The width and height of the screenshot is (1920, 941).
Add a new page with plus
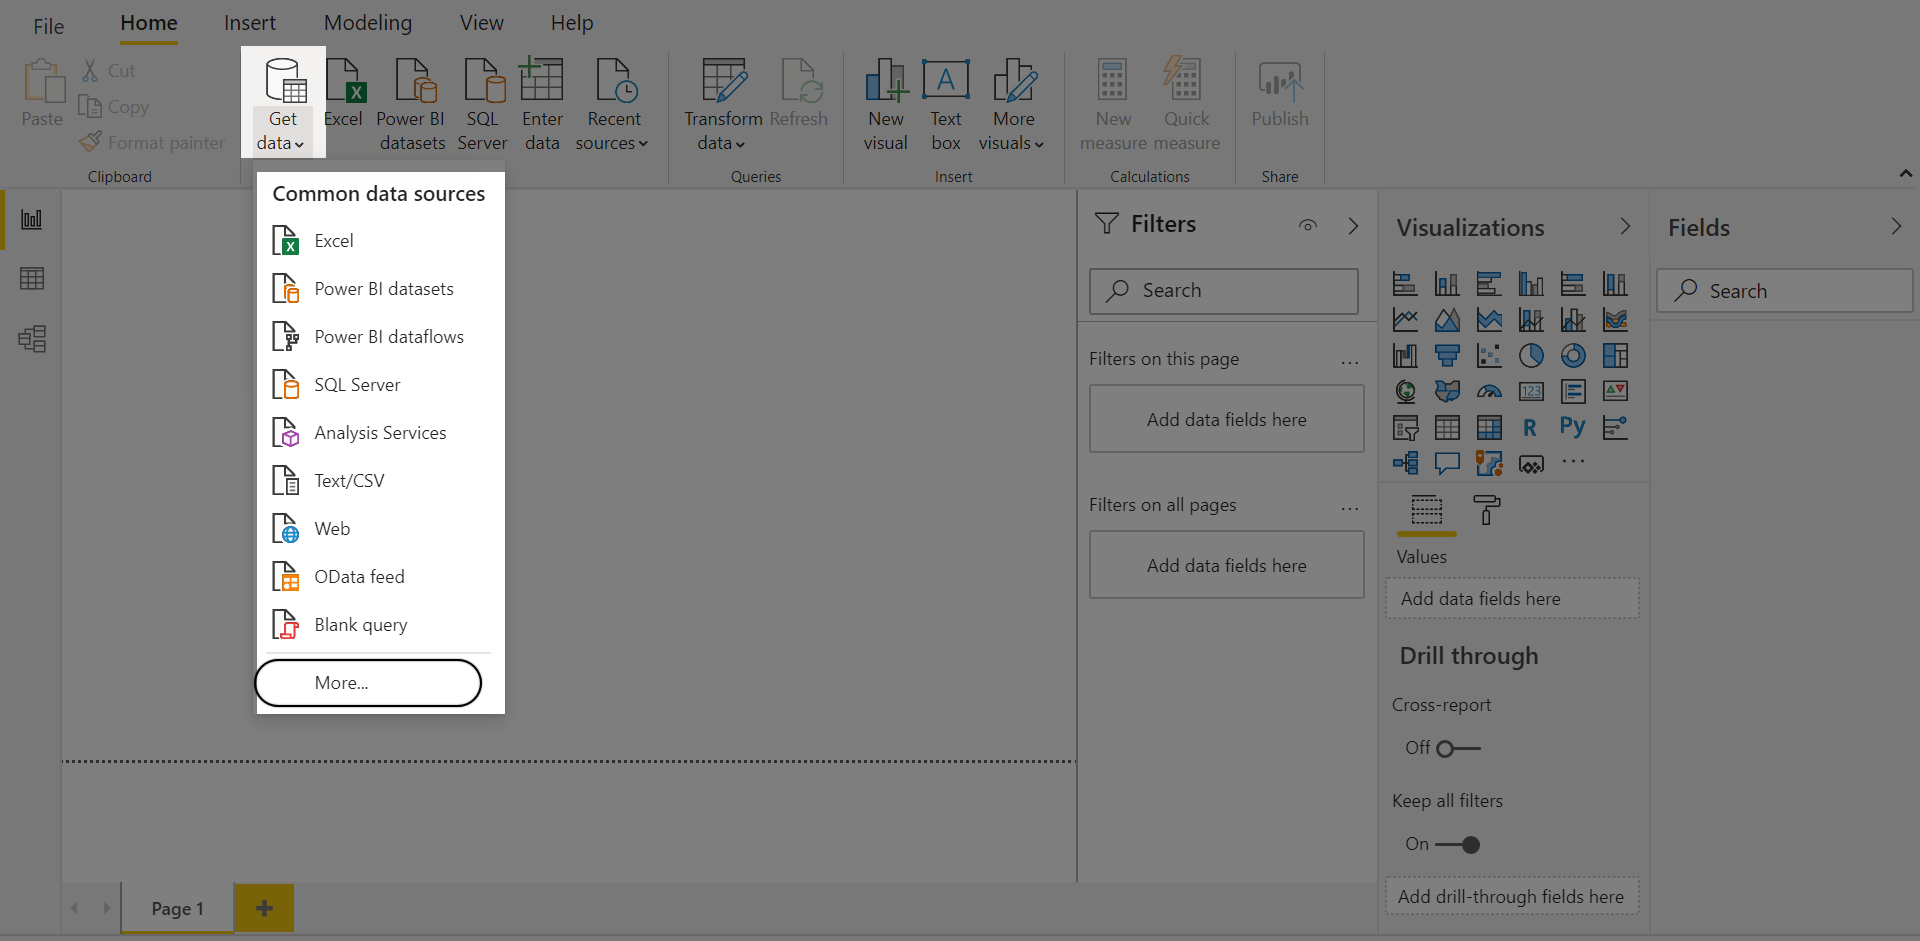264,908
